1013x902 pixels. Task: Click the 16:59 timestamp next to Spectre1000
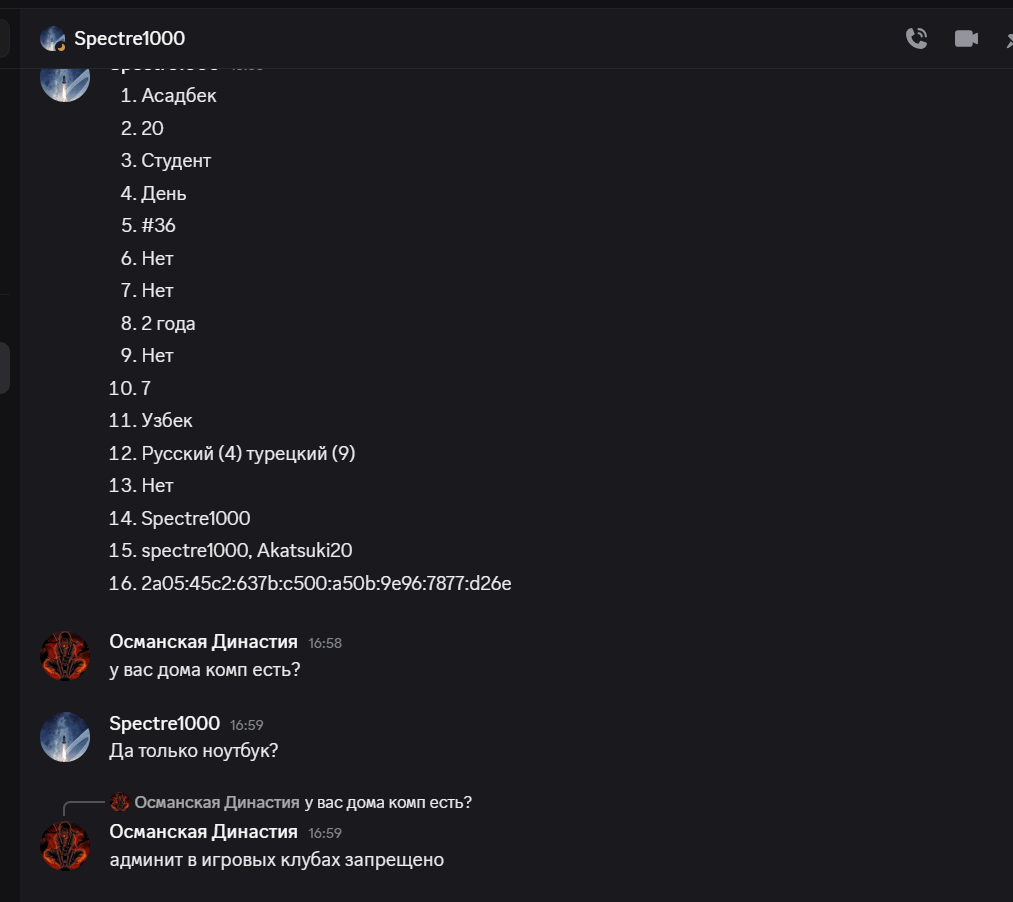[246, 725]
